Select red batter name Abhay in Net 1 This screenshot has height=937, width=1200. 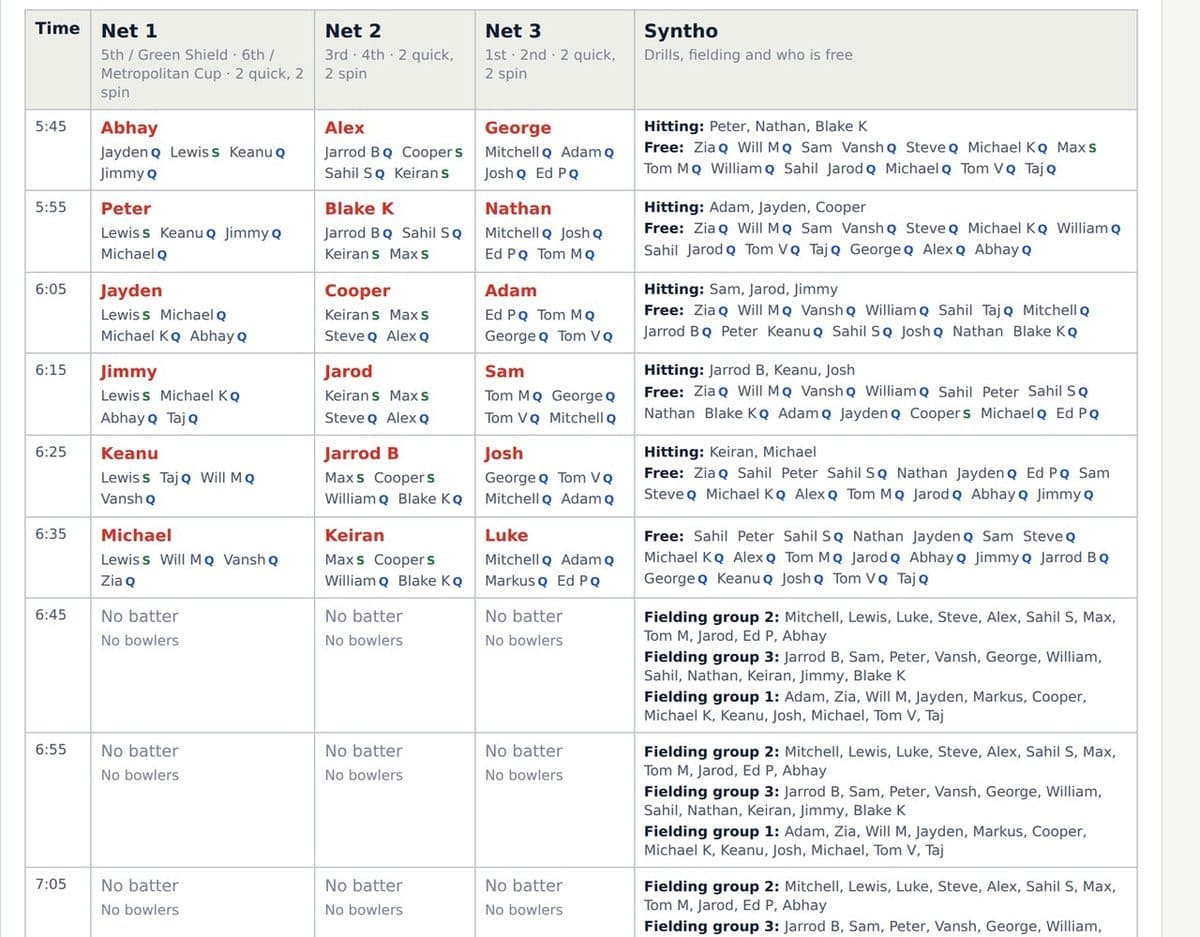click(x=129, y=128)
